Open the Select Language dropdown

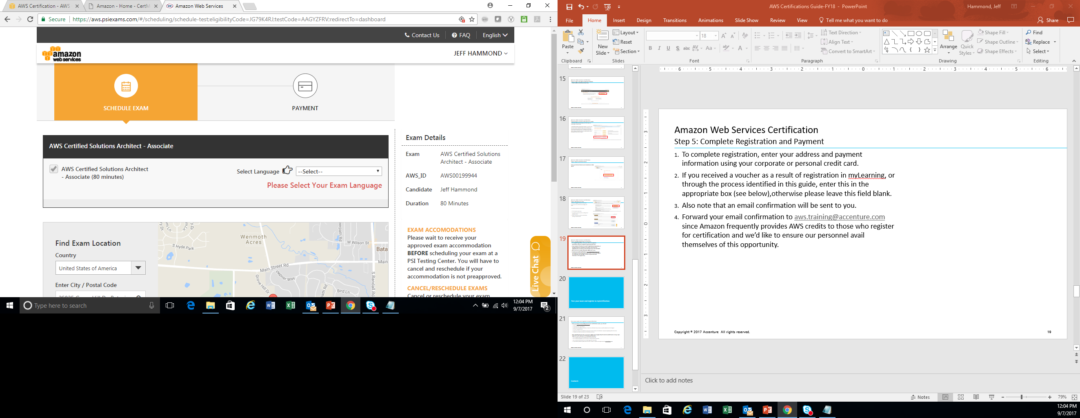coord(338,171)
